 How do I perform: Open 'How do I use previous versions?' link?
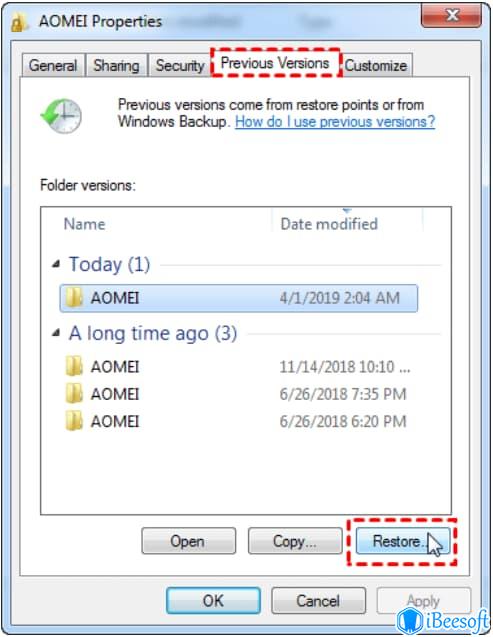pyautogui.click(x=335, y=121)
